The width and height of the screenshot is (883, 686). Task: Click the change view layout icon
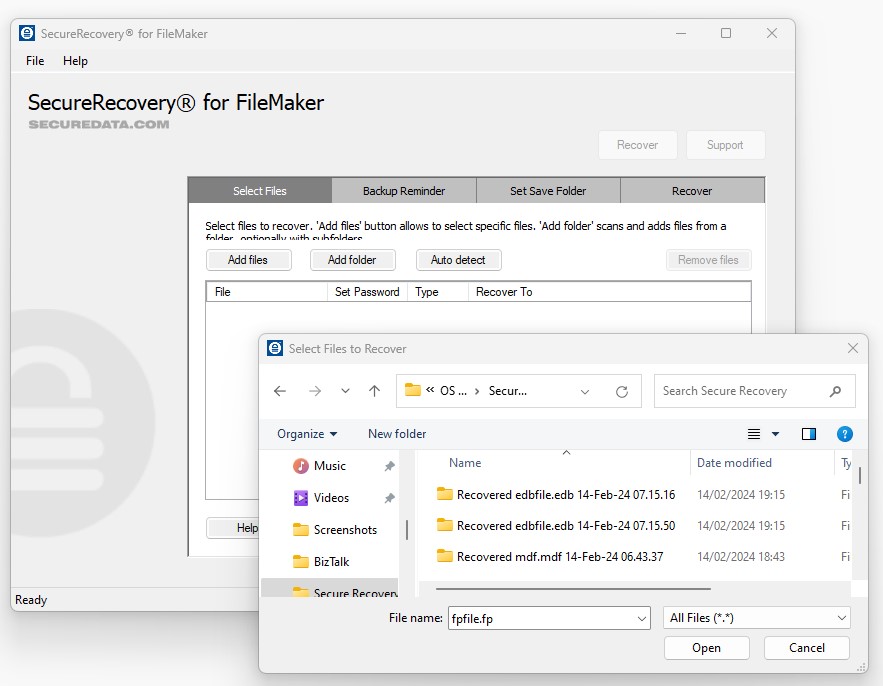click(755, 434)
